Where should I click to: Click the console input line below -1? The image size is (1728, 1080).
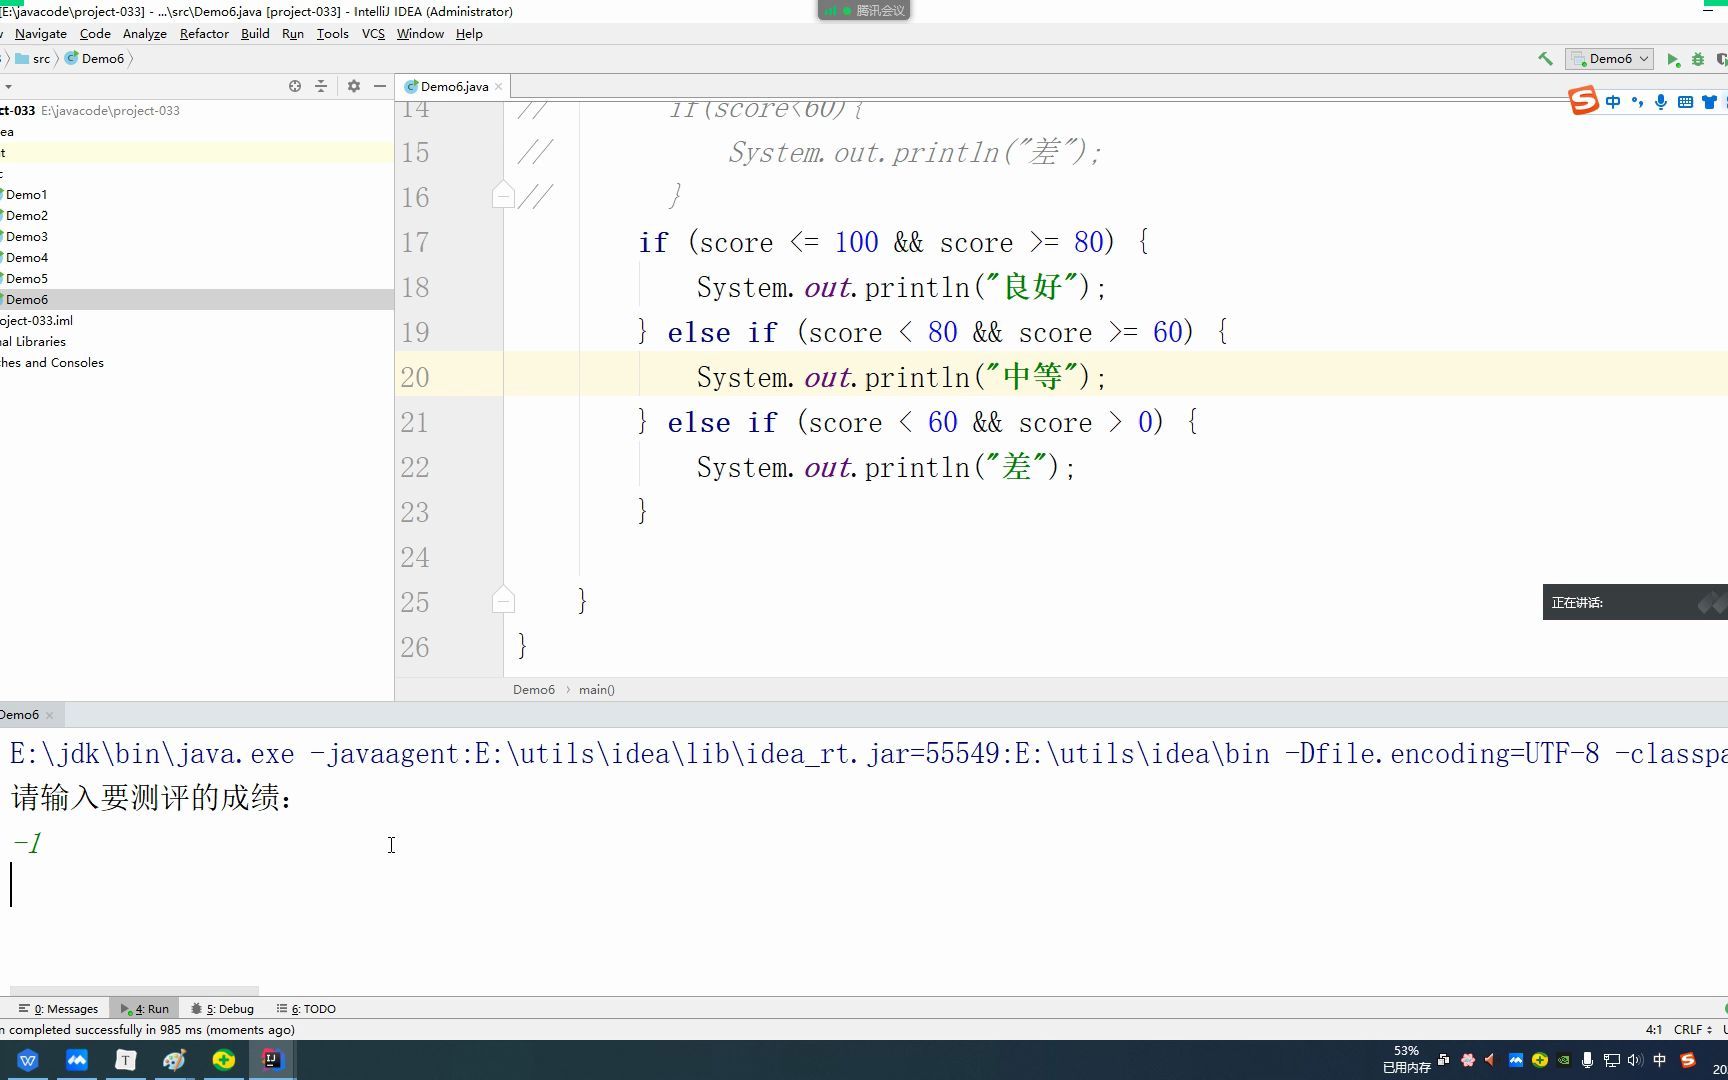864,886
